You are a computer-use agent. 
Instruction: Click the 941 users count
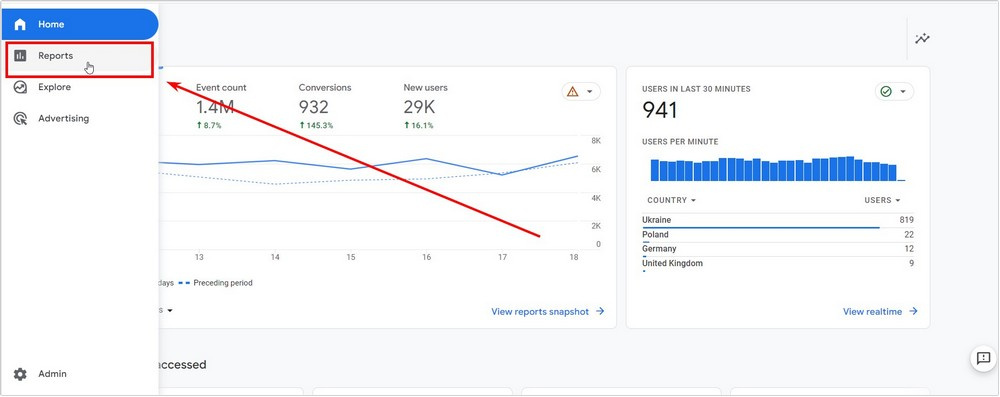(659, 110)
